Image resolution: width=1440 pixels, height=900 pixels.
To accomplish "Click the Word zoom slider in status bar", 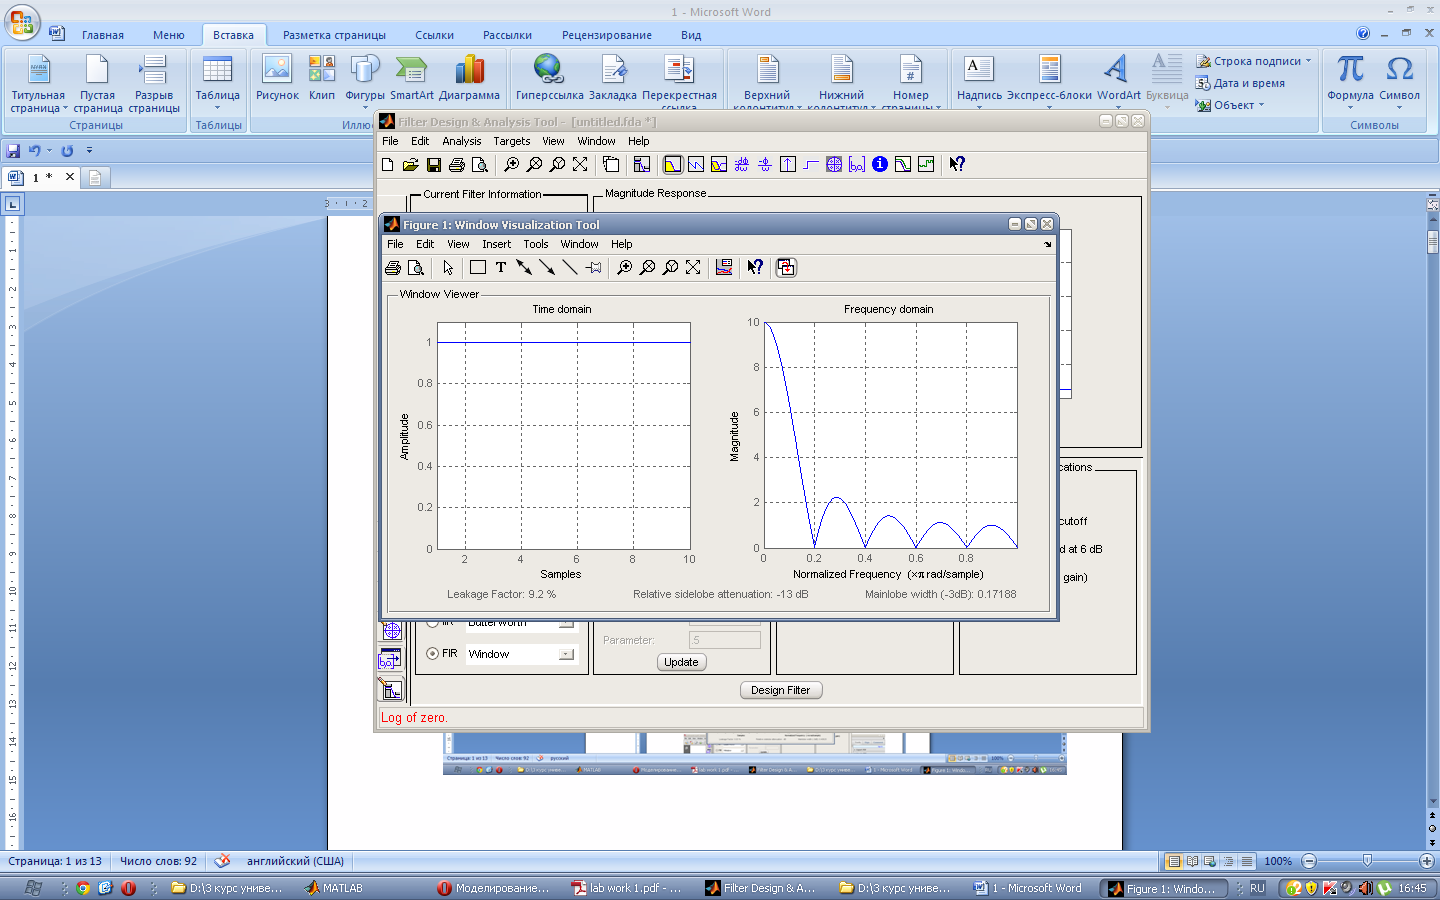I will [1367, 861].
